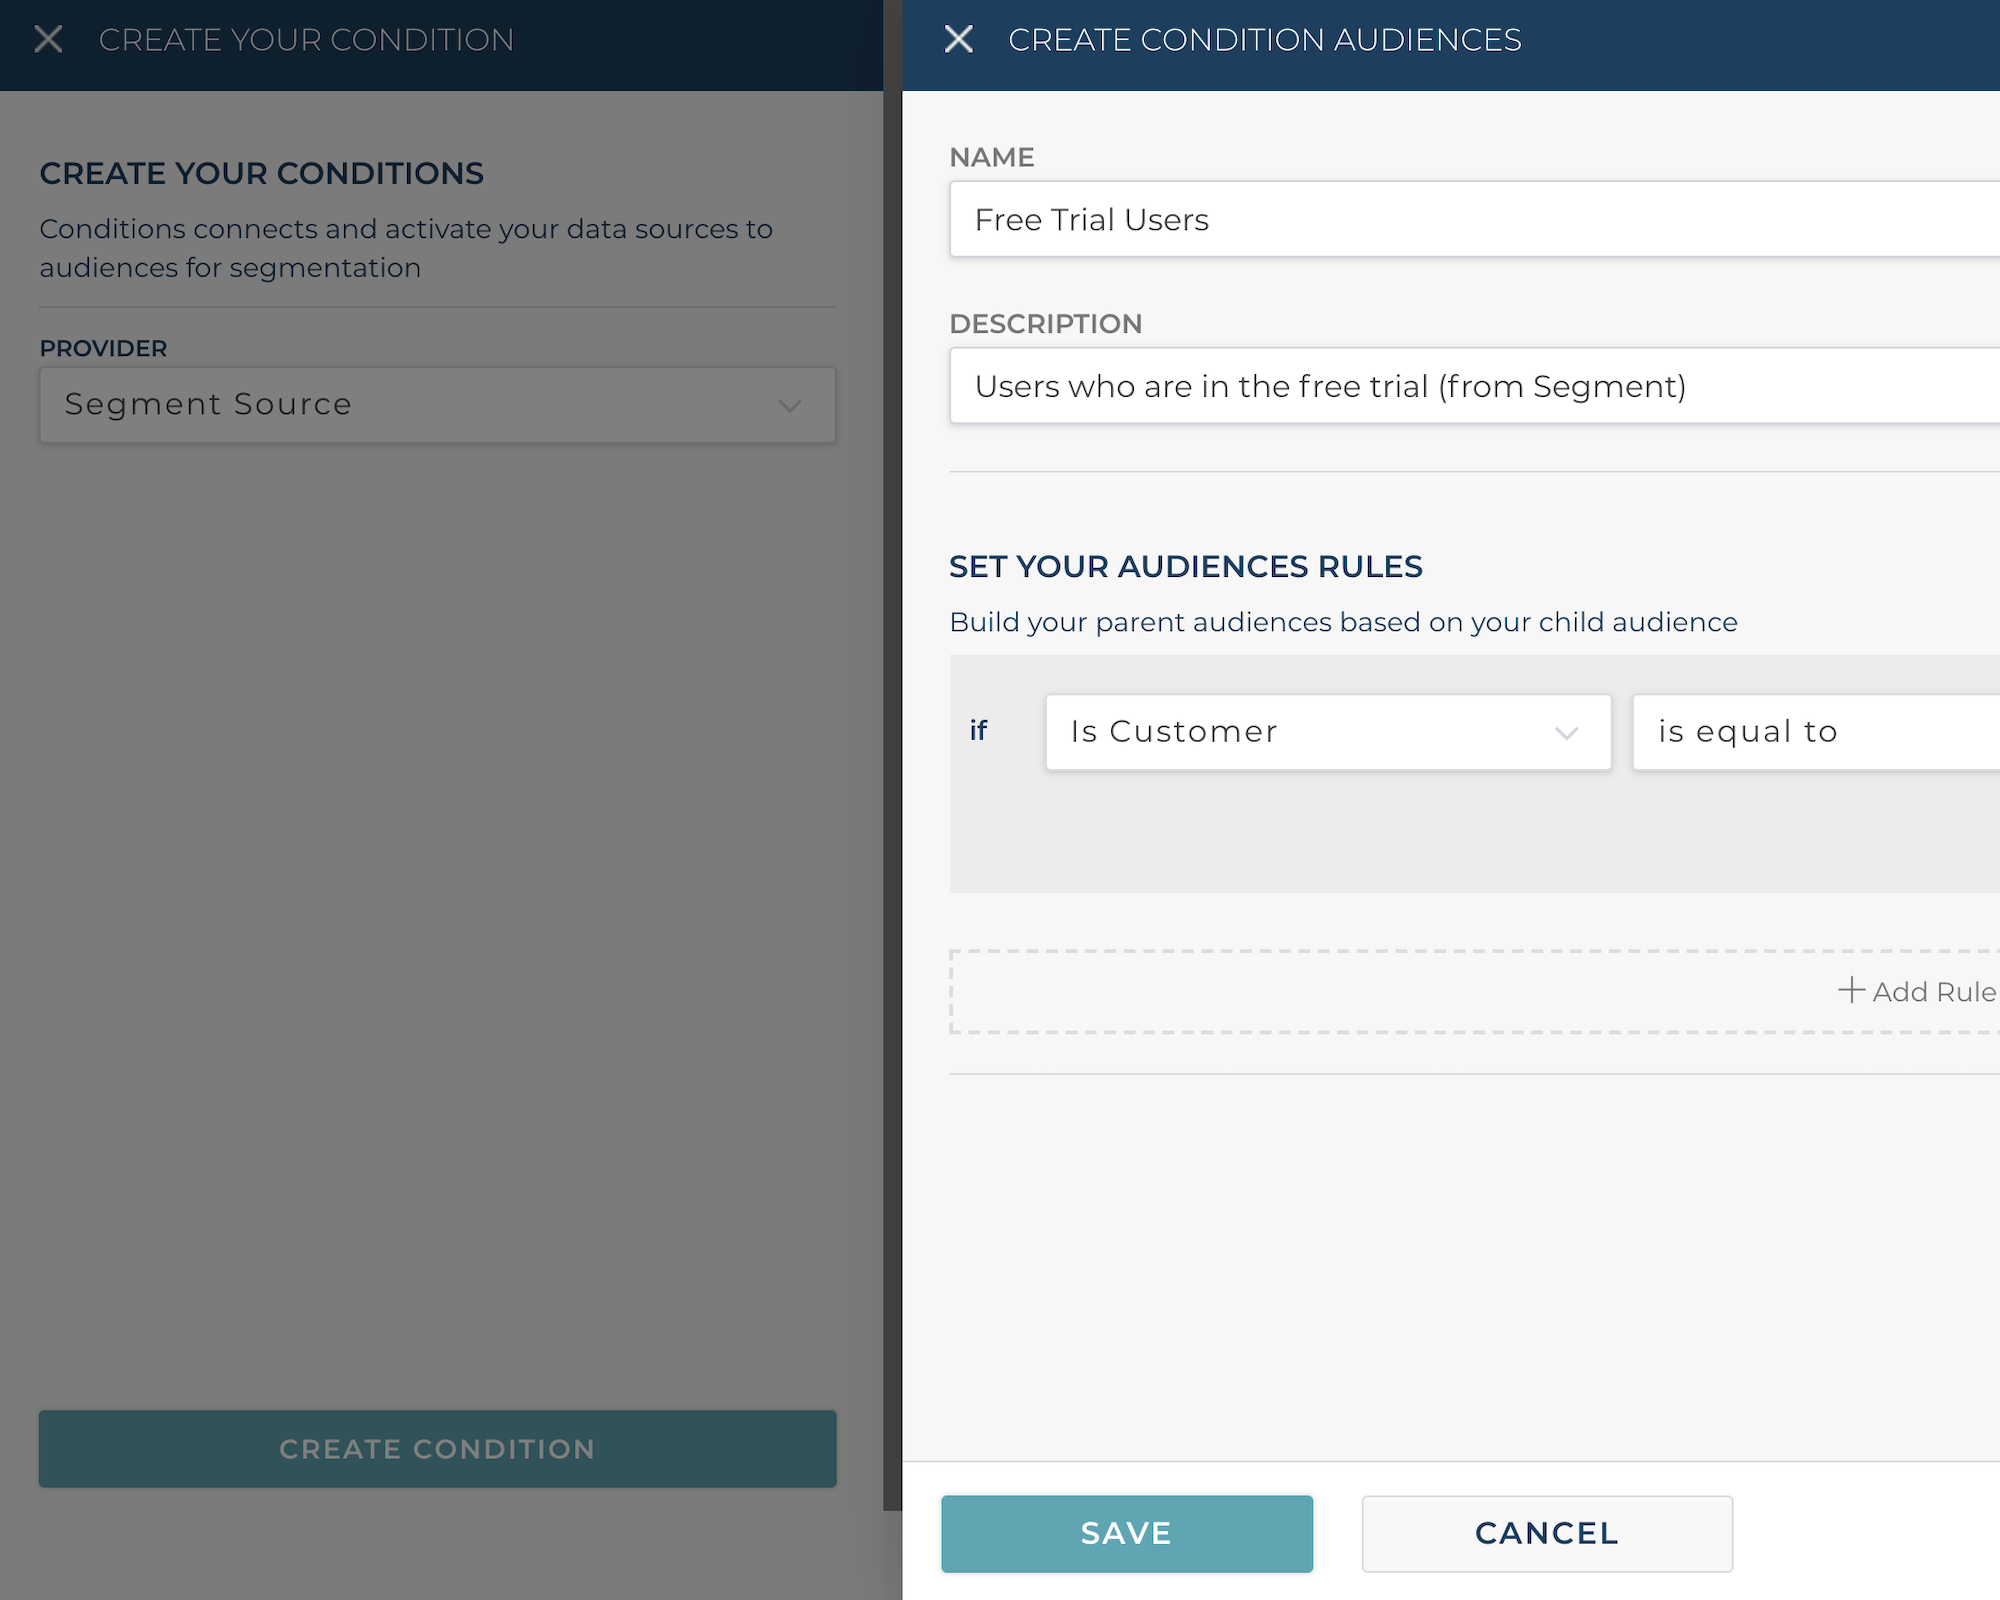This screenshot has width=2000, height=1600.
Task: Expand the Is Customer dropdown chevron
Action: pos(1566,733)
